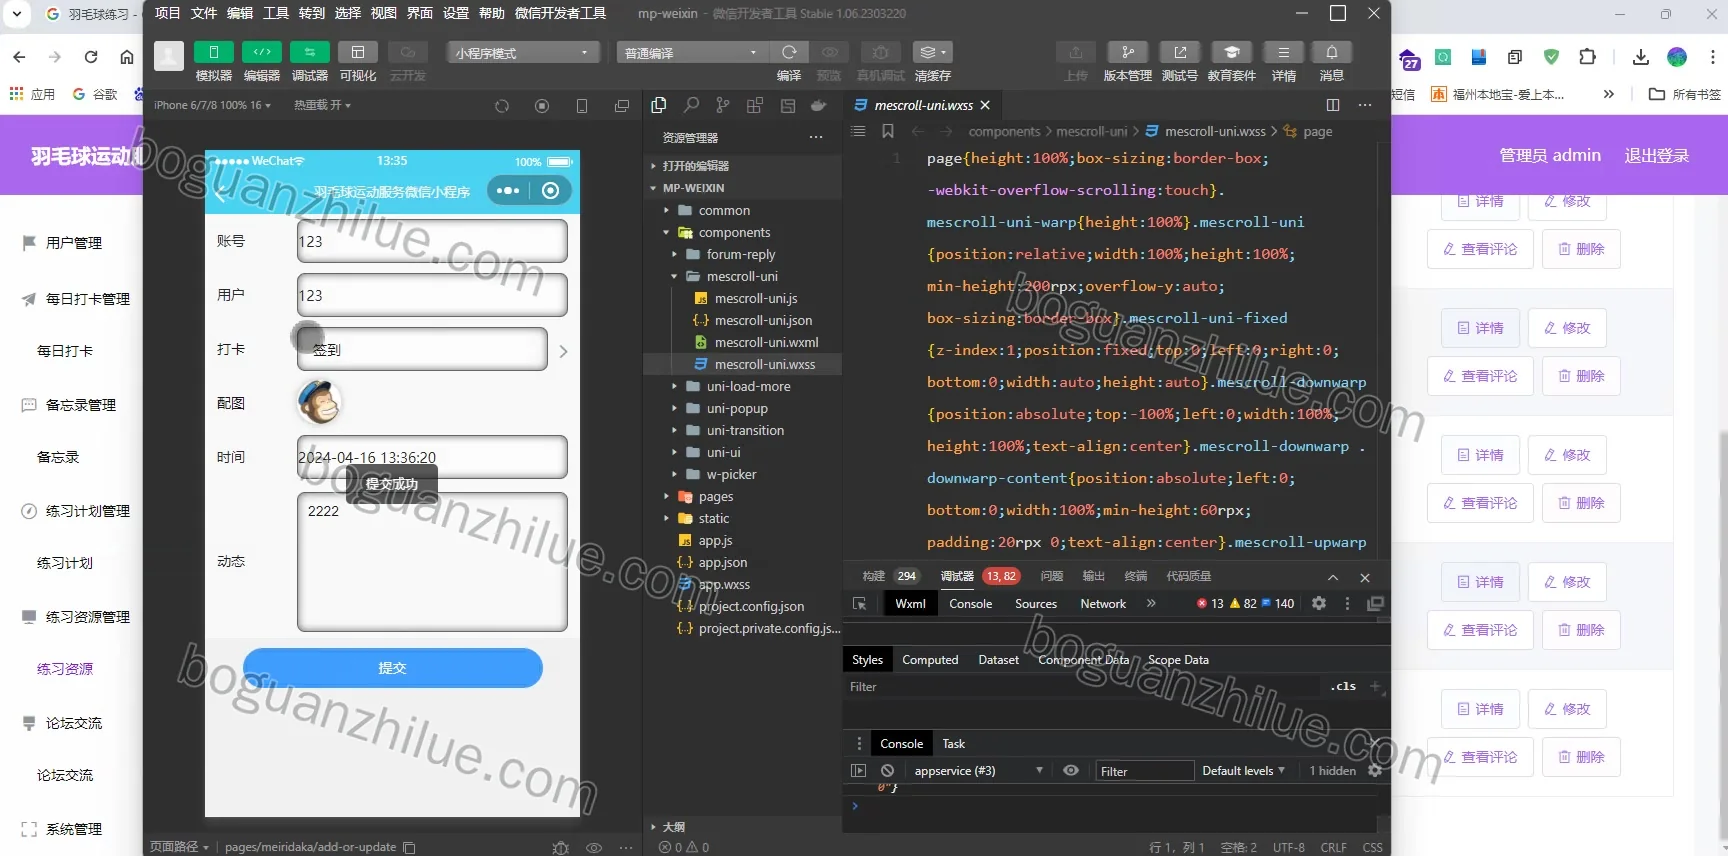Click the clear console icon
Image resolution: width=1728 pixels, height=856 pixels.
coord(887,770)
